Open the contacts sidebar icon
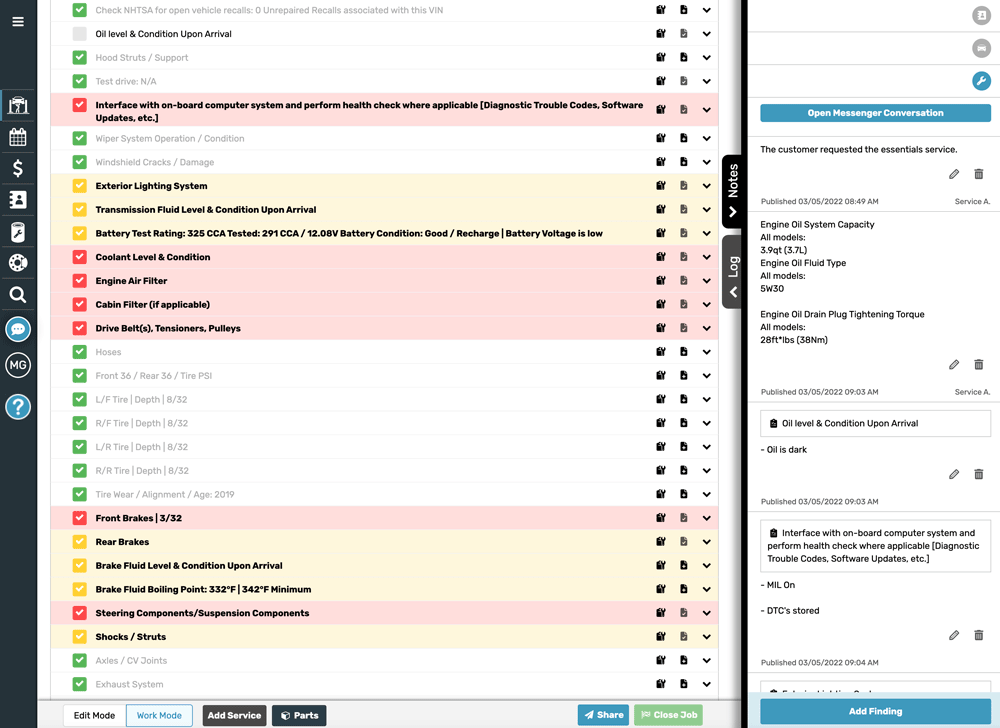 tap(18, 200)
